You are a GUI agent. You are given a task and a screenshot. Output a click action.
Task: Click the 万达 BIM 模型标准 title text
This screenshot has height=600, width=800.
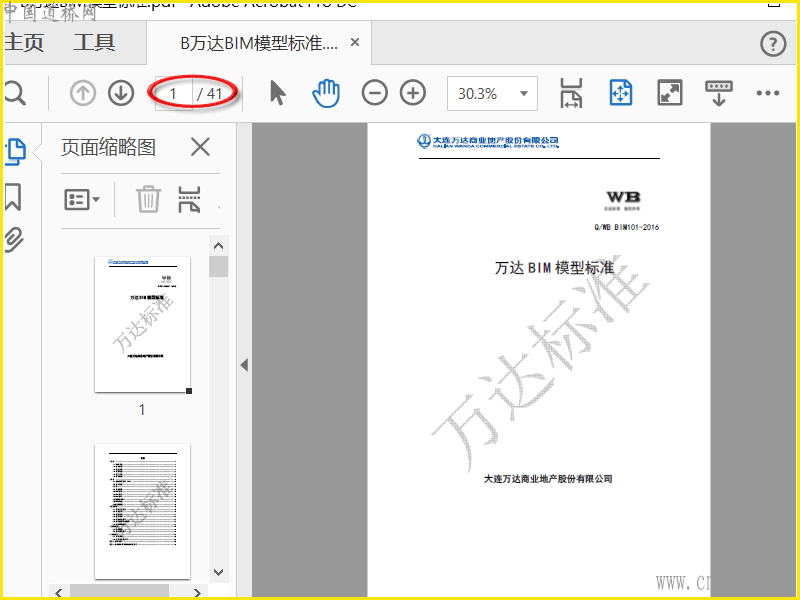tap(554, 267)
